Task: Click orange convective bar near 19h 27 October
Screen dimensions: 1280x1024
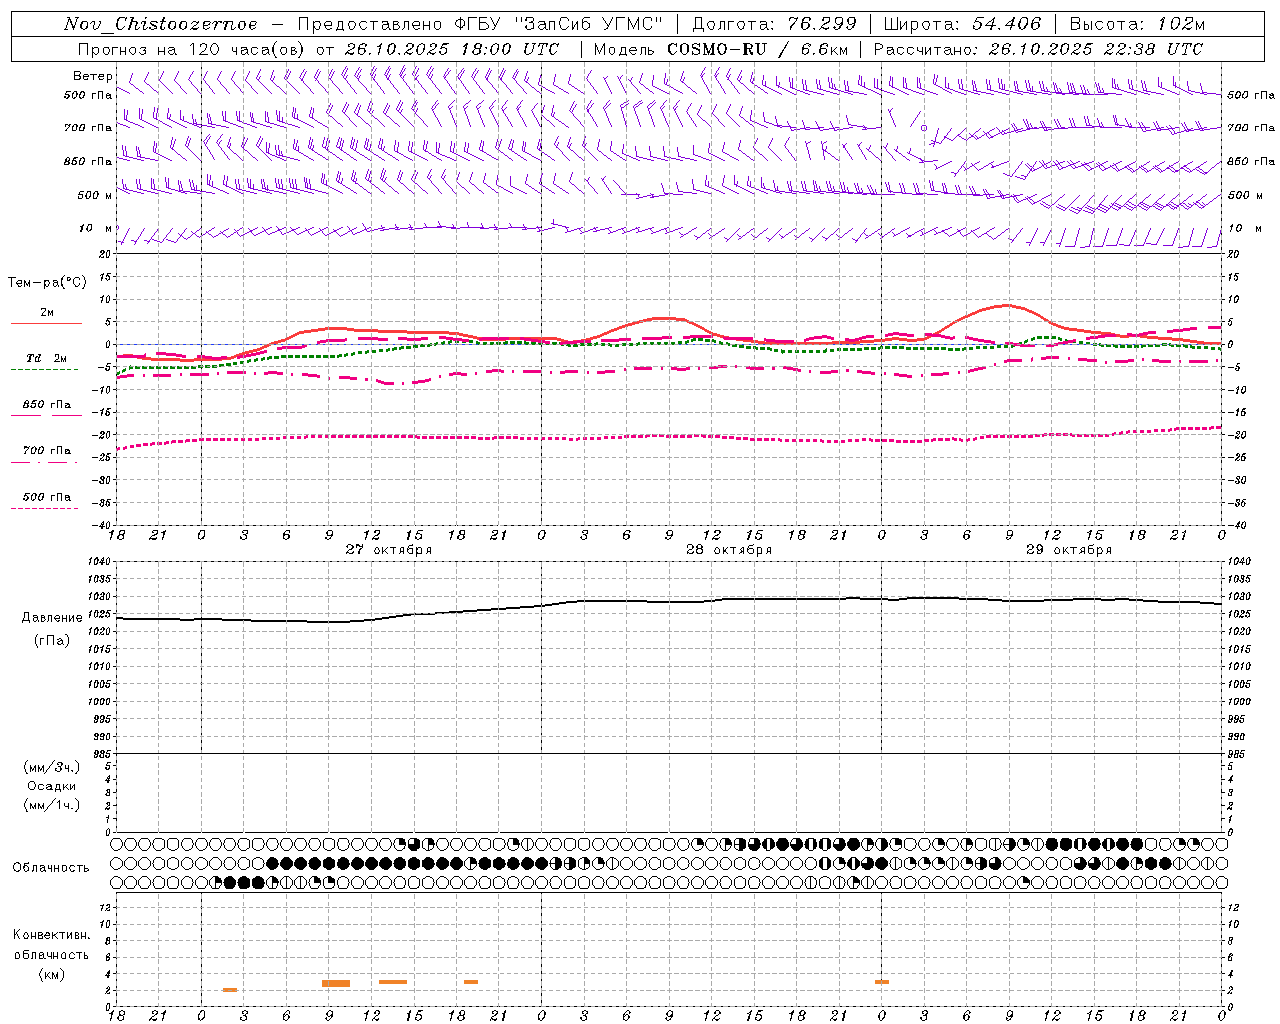Action: pos(471,982)
